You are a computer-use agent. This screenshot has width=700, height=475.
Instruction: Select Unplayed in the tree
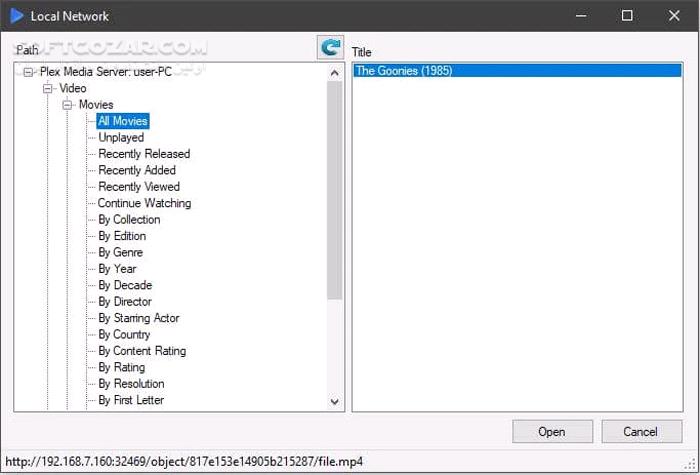click(121, 138)
